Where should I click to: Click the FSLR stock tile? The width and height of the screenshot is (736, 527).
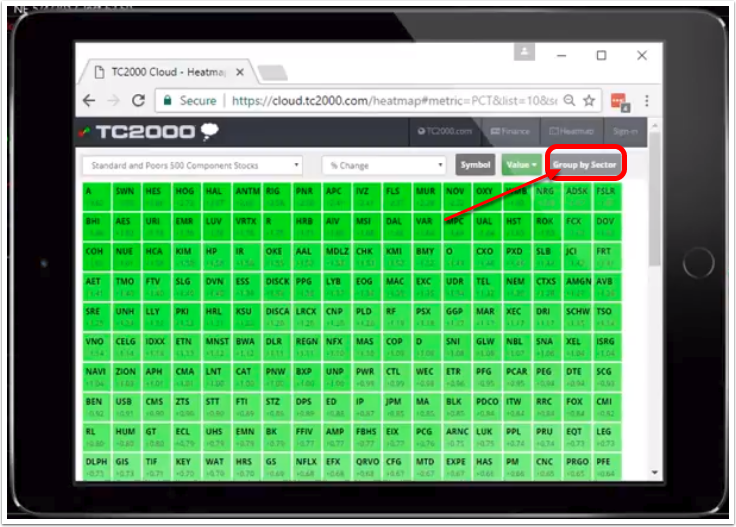coord(607,197)
